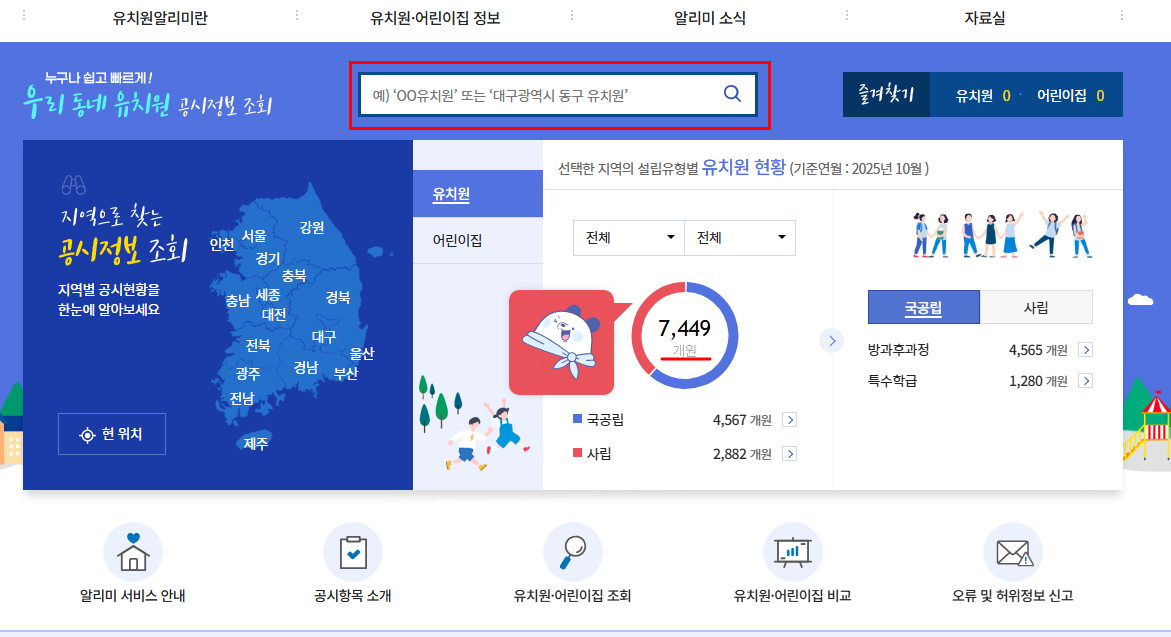Select 제주 region on the map
The height and width of the screenshot is (637, 1171).
tap(256, 444)
